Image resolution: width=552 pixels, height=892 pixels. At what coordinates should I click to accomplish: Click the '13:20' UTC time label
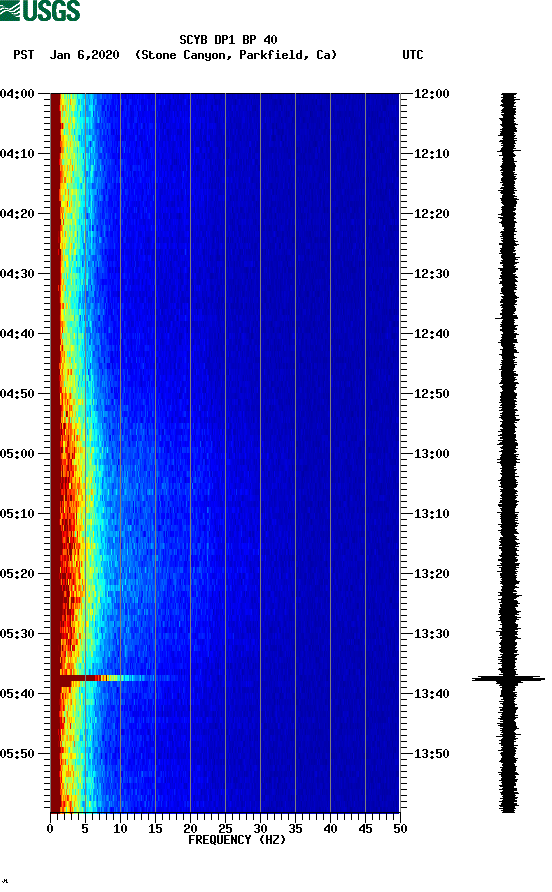pos(432,574)
